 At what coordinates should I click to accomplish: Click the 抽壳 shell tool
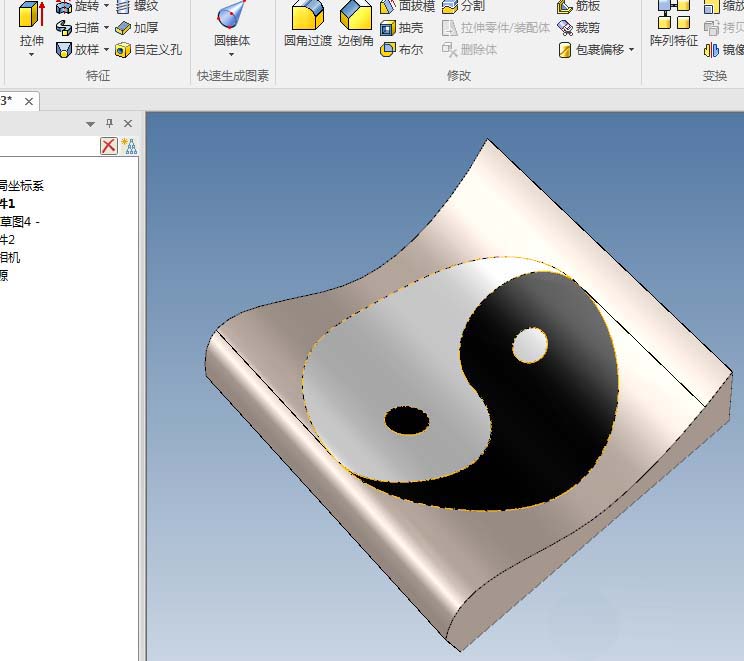(401, 28)
